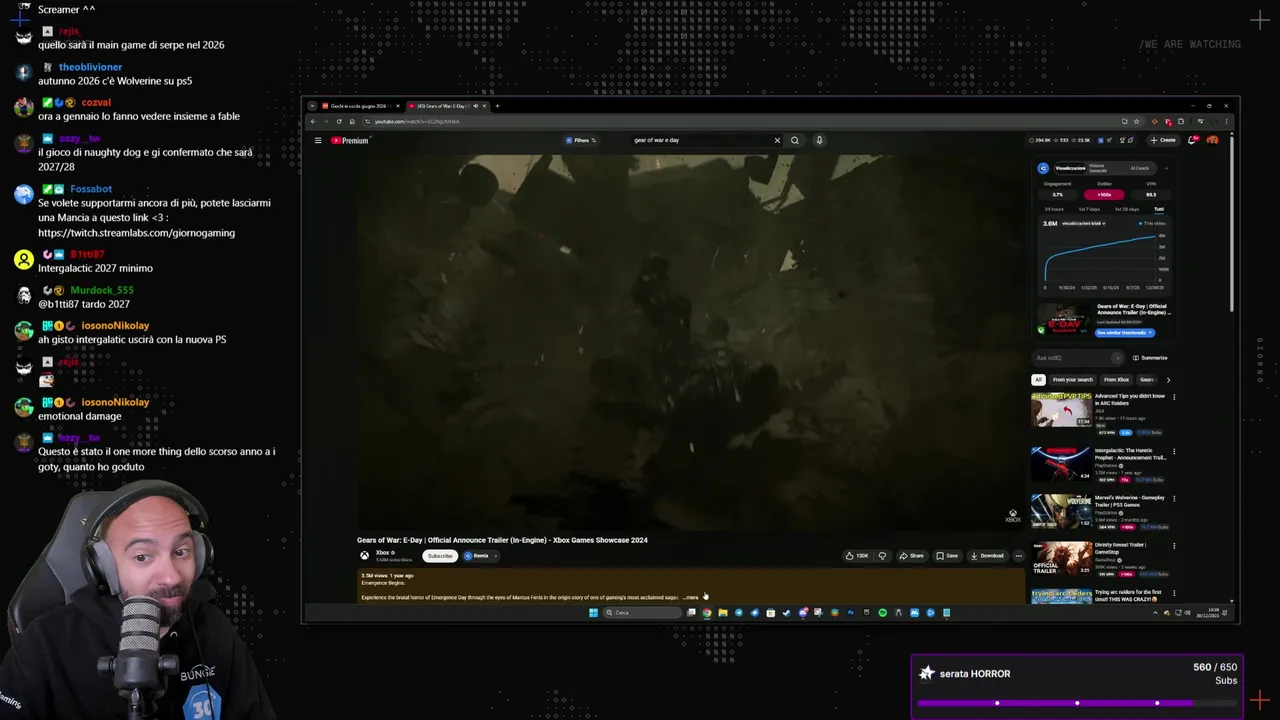
Task: Select the All filter chip
Action: tap(1038, 380)
